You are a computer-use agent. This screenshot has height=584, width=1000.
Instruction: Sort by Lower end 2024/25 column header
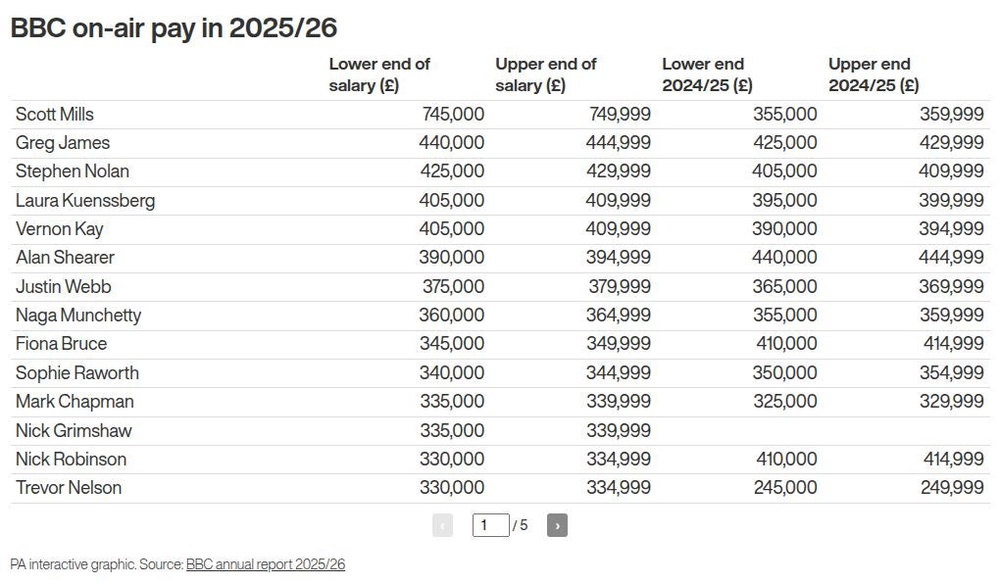707,75
